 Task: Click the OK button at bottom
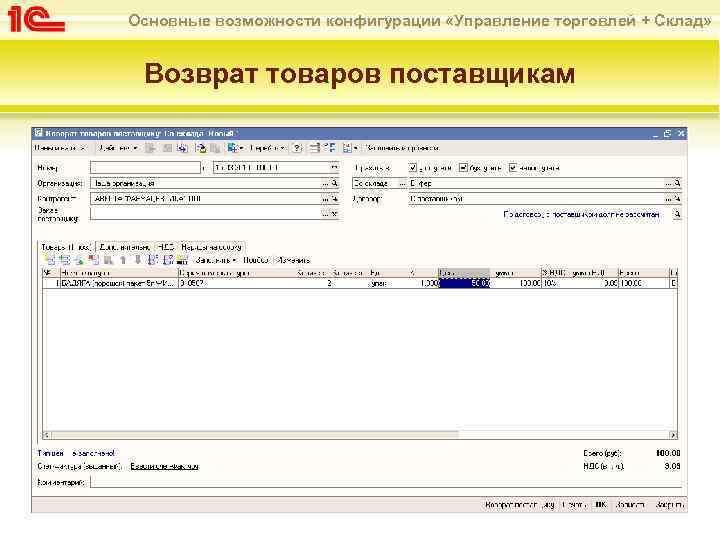(600, 505)
